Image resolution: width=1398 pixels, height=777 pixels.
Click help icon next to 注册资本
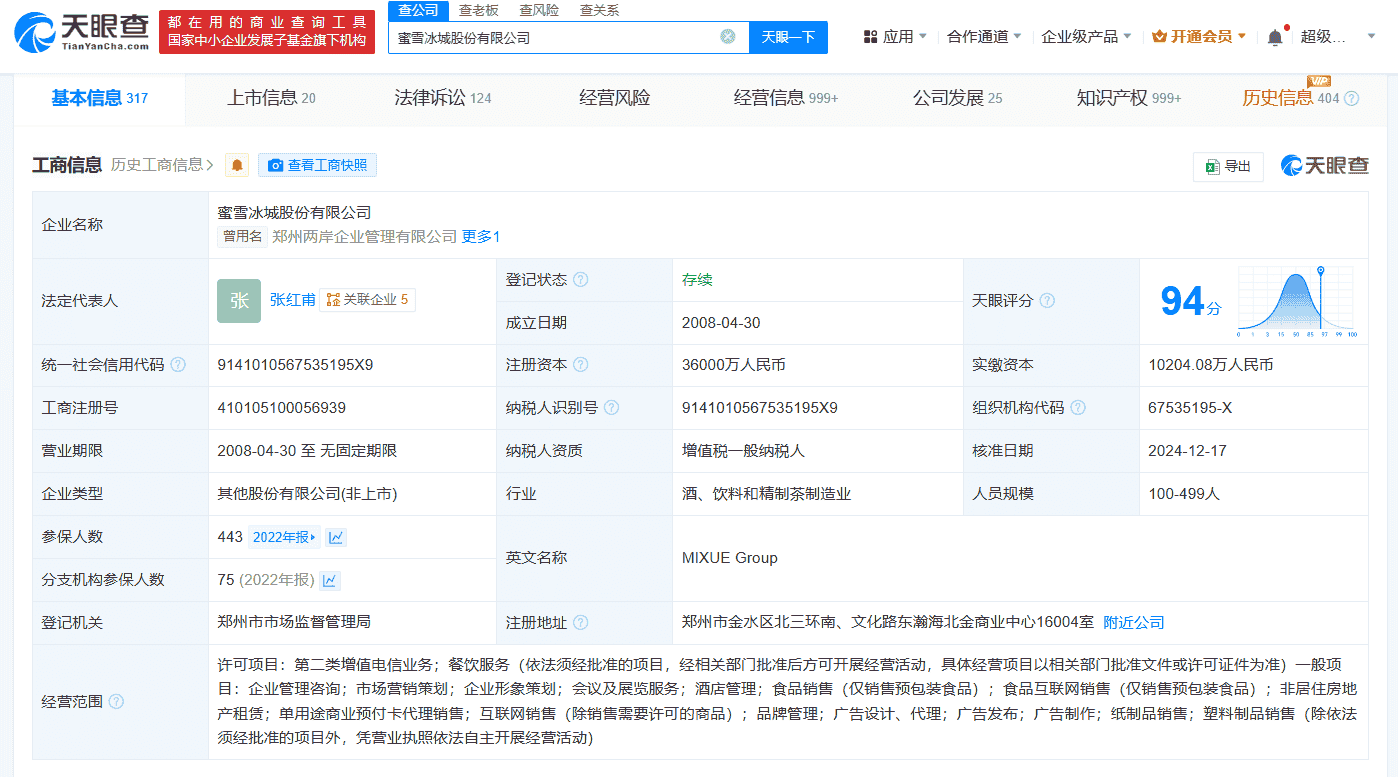[580, 365]
